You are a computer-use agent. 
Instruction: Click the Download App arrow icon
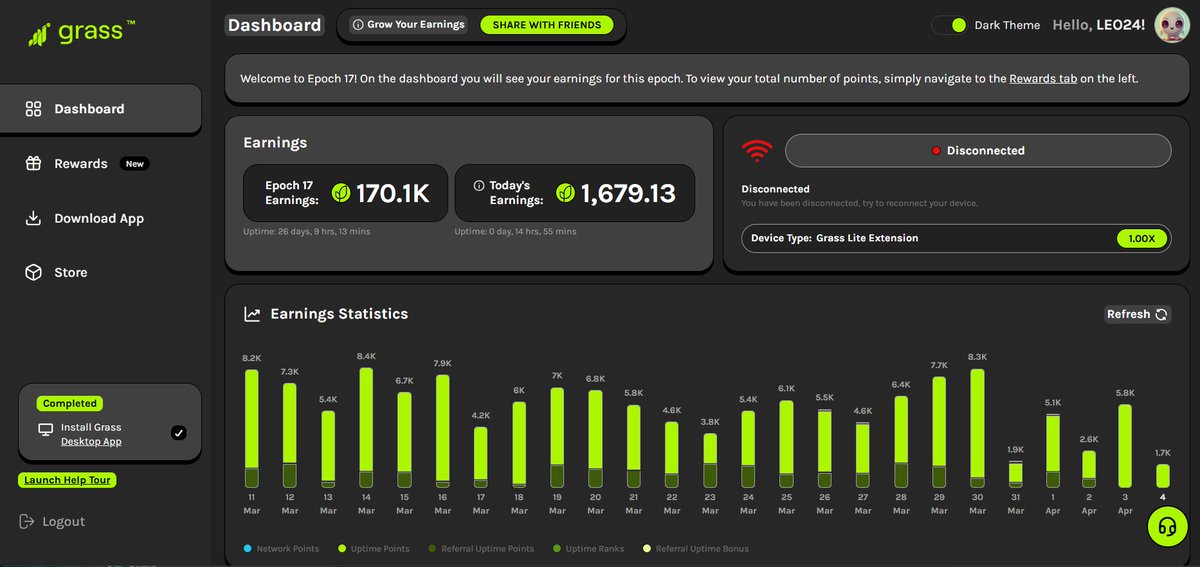pyautogui.click(x=33, y=218)
